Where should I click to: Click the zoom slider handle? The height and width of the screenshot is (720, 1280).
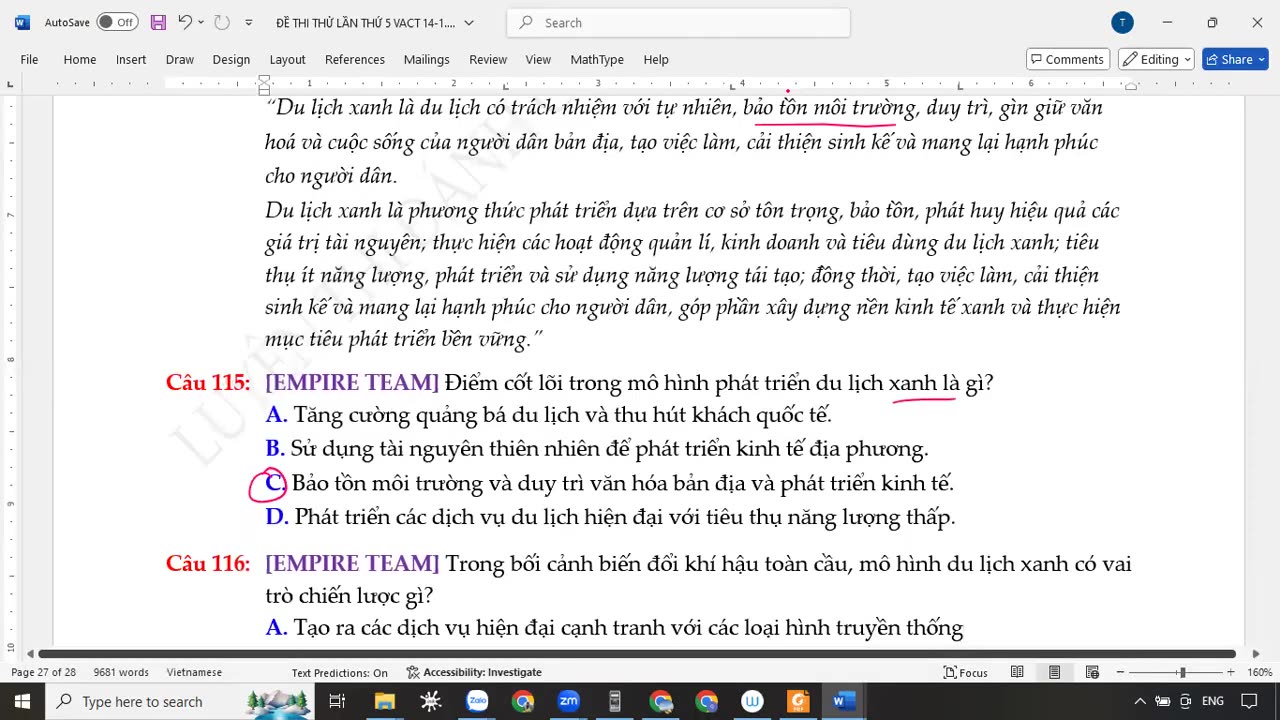coord(1182,672)
